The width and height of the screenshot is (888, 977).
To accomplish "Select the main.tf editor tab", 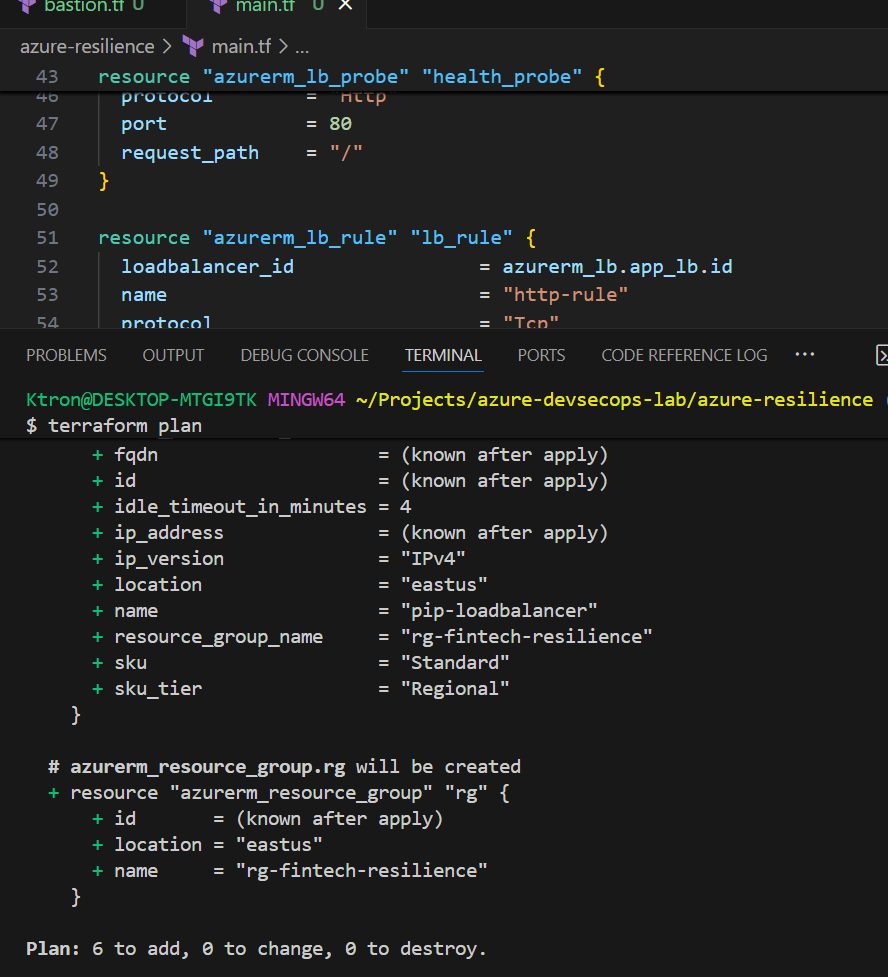I will [264, 6].
